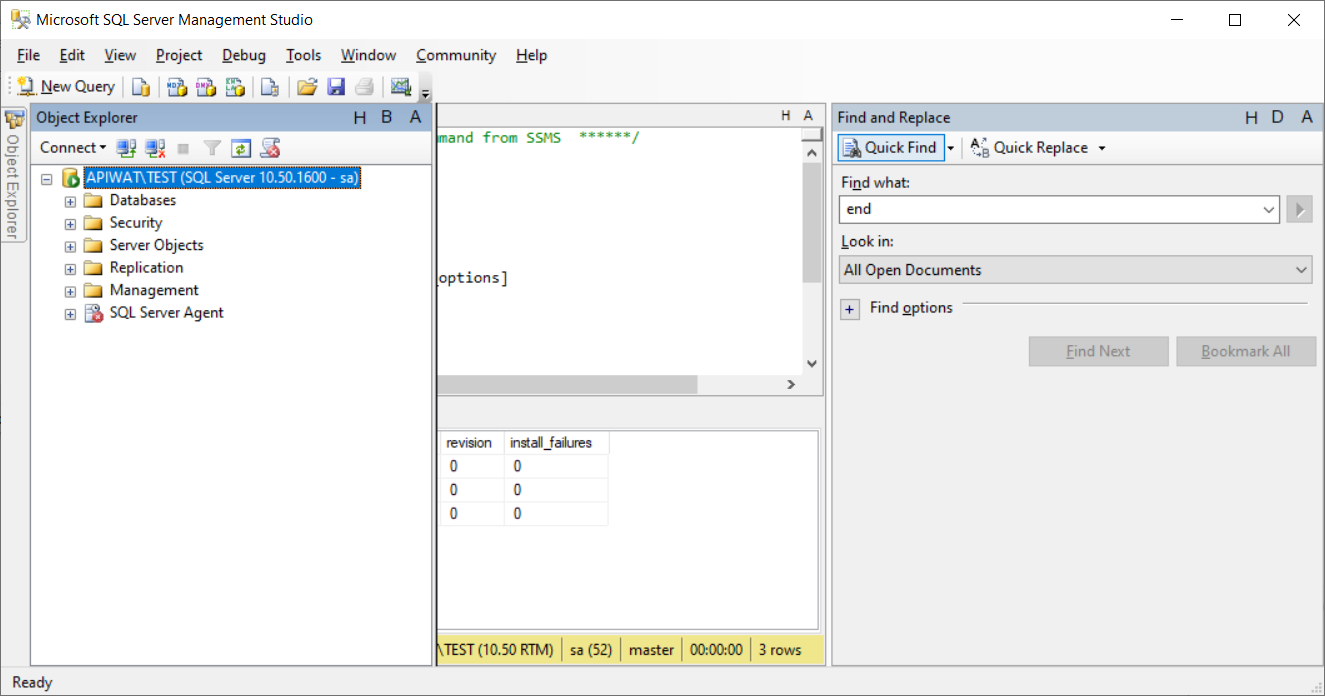Save the current query with the floppy icon

[336, 87]
